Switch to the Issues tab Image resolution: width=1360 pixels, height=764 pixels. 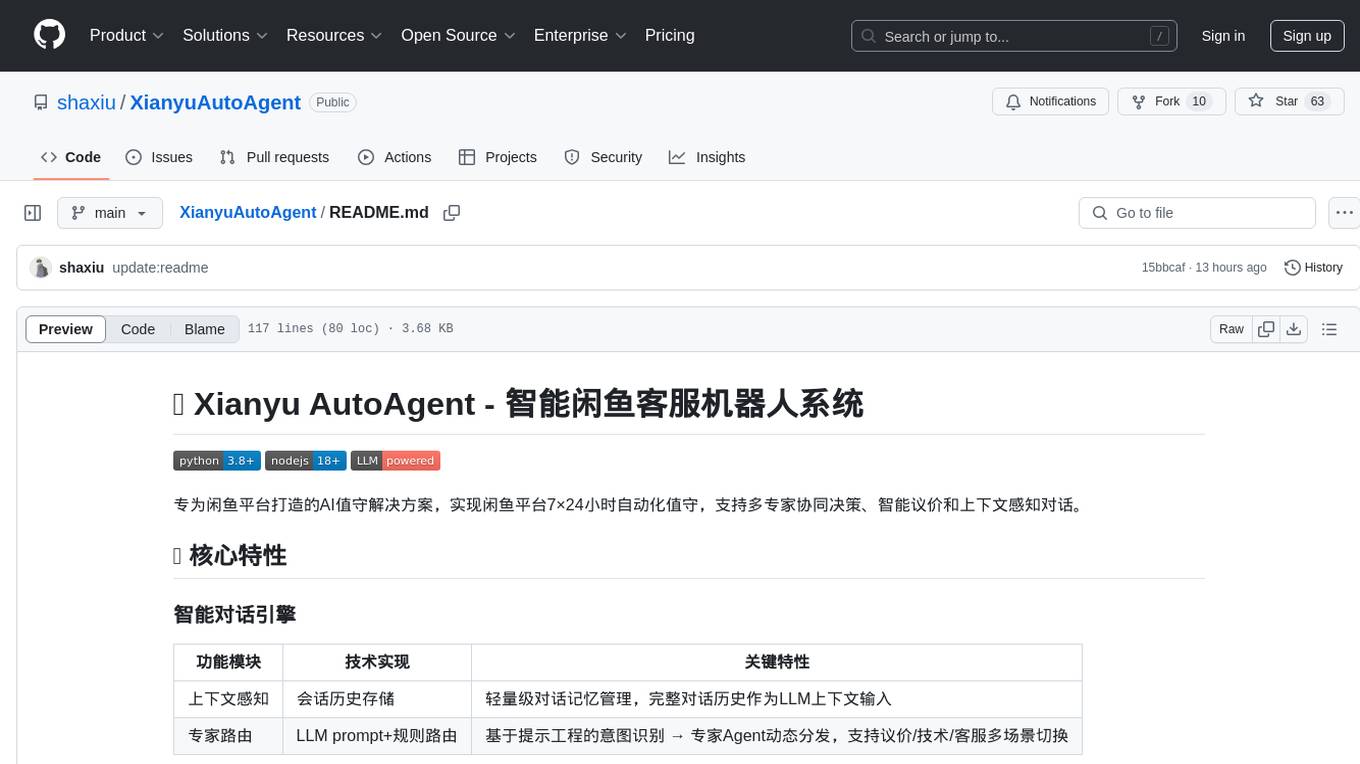pos(159,157)
